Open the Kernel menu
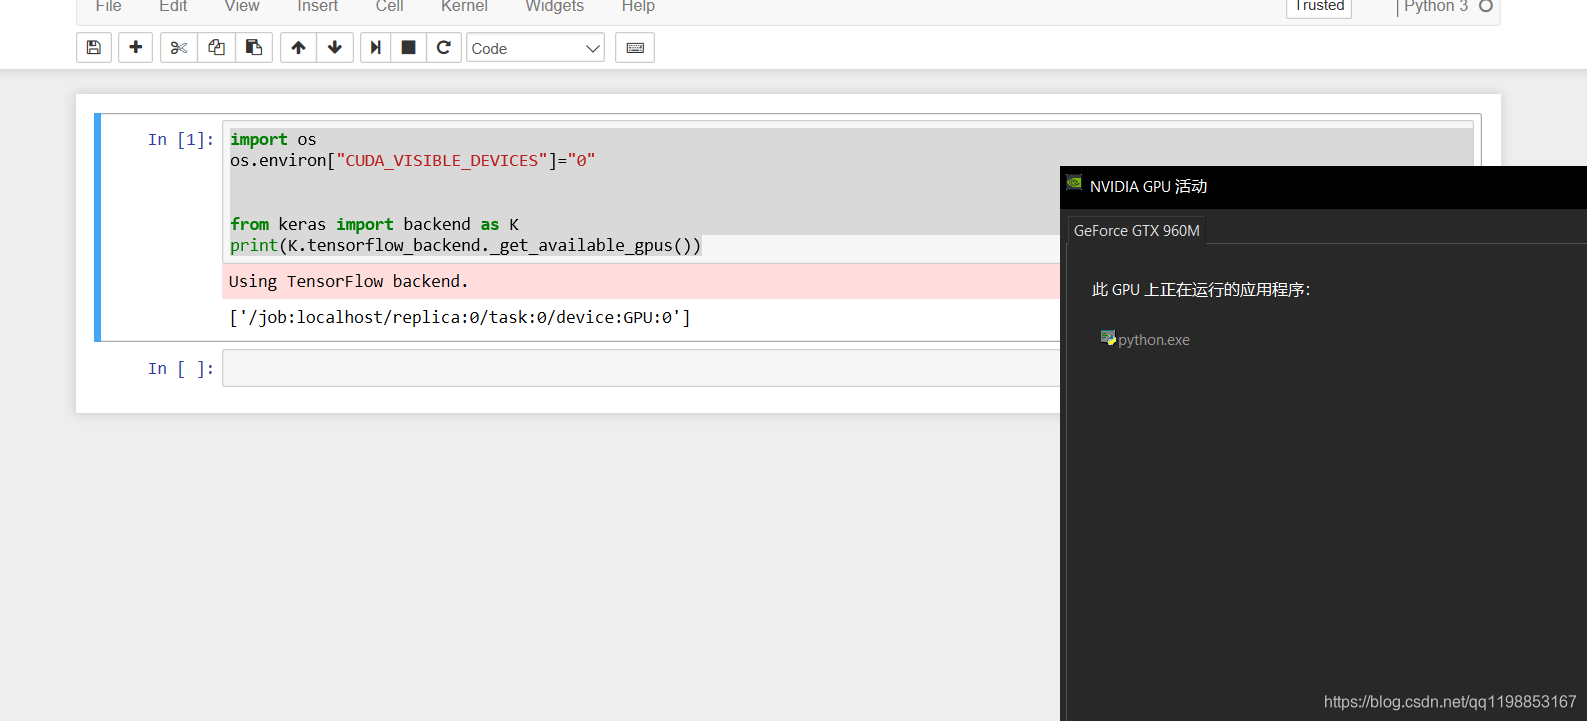The width and height of the screenshot is (1587, 721). pos(465,7)
